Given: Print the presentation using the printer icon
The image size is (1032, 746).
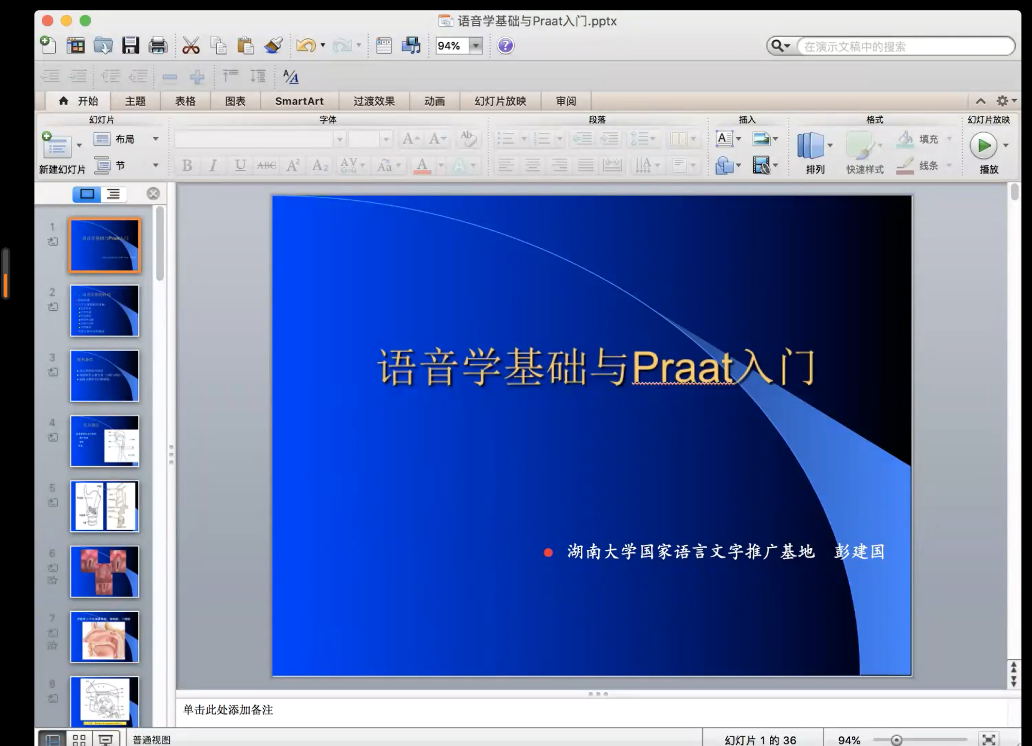Looking at the screenshot, I should tap(158, 45).
